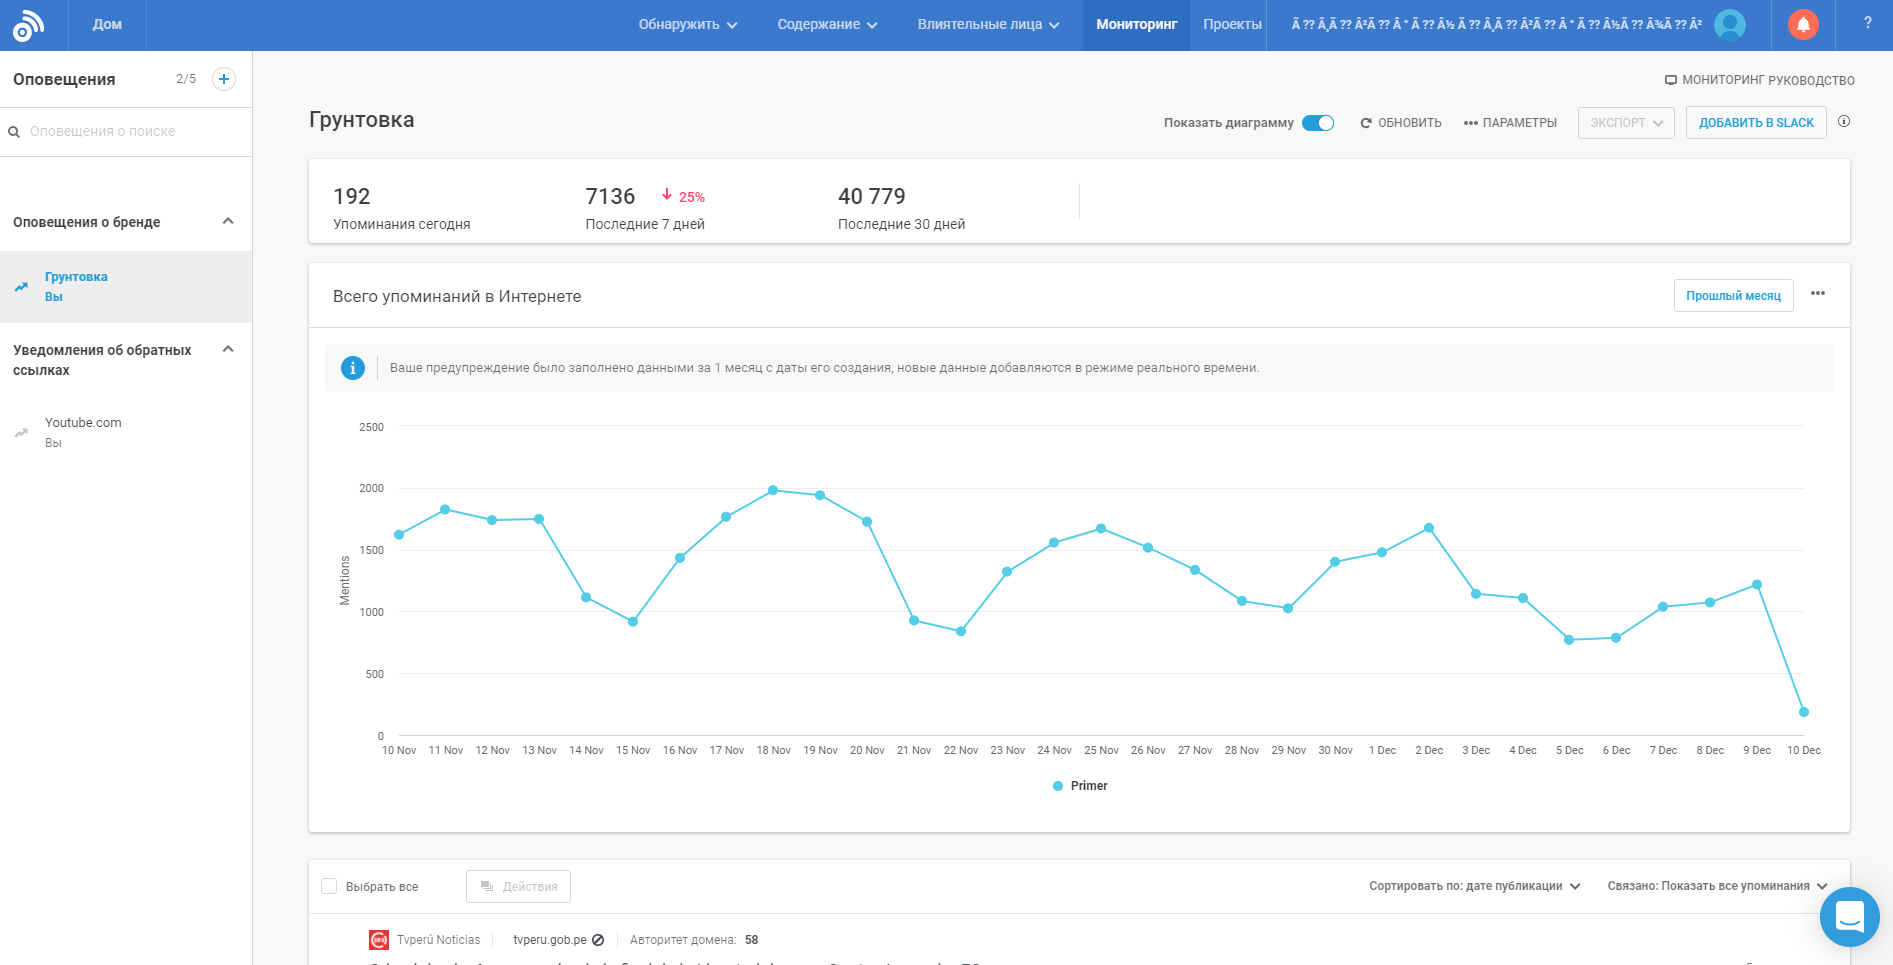Collapse the Уведомления об обратных ссылках section

[x=228, y=349]
